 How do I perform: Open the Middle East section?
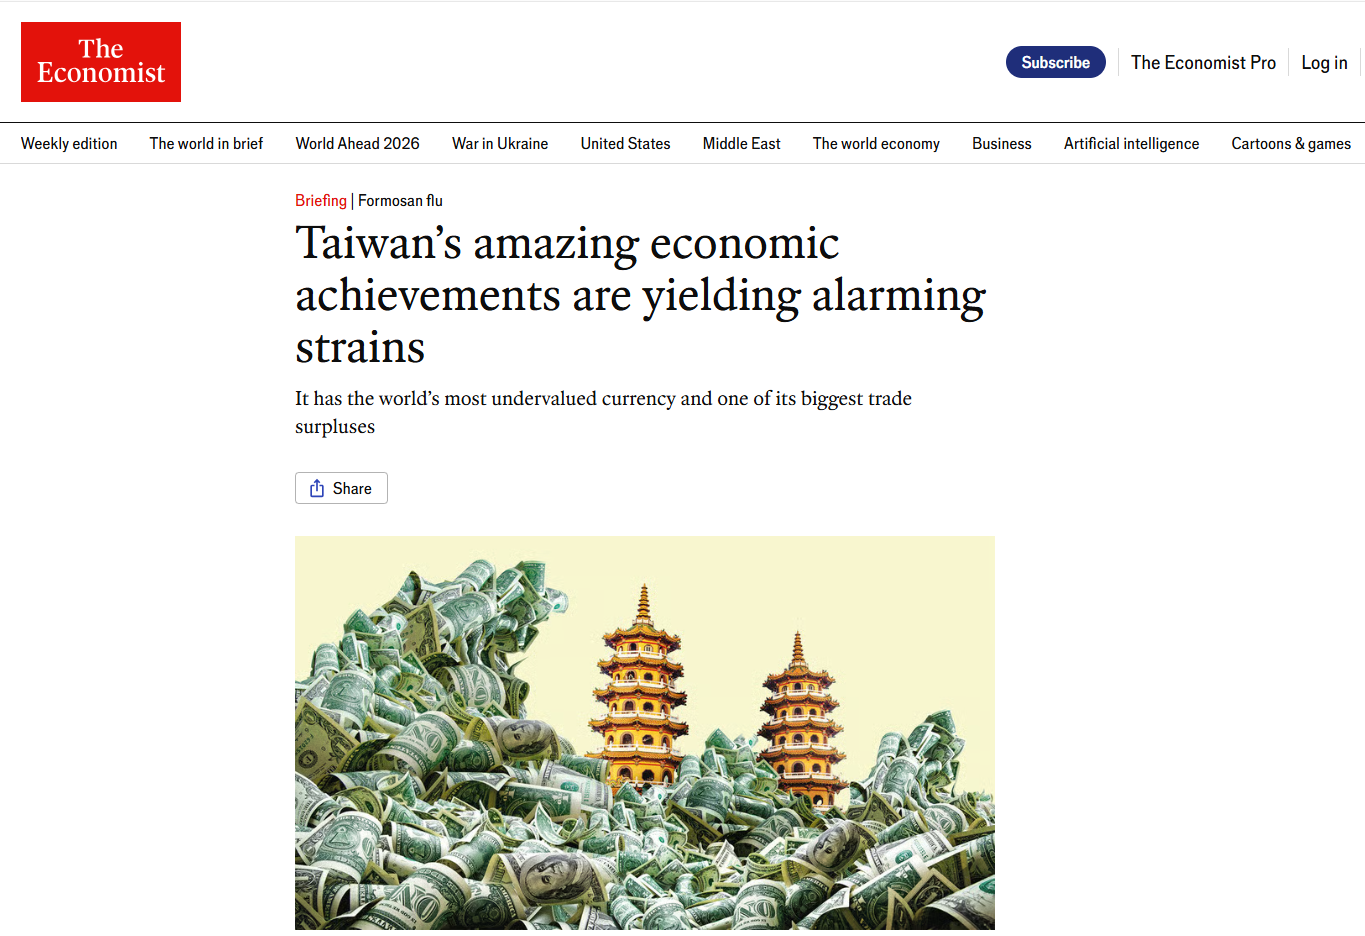pos(741,144)
